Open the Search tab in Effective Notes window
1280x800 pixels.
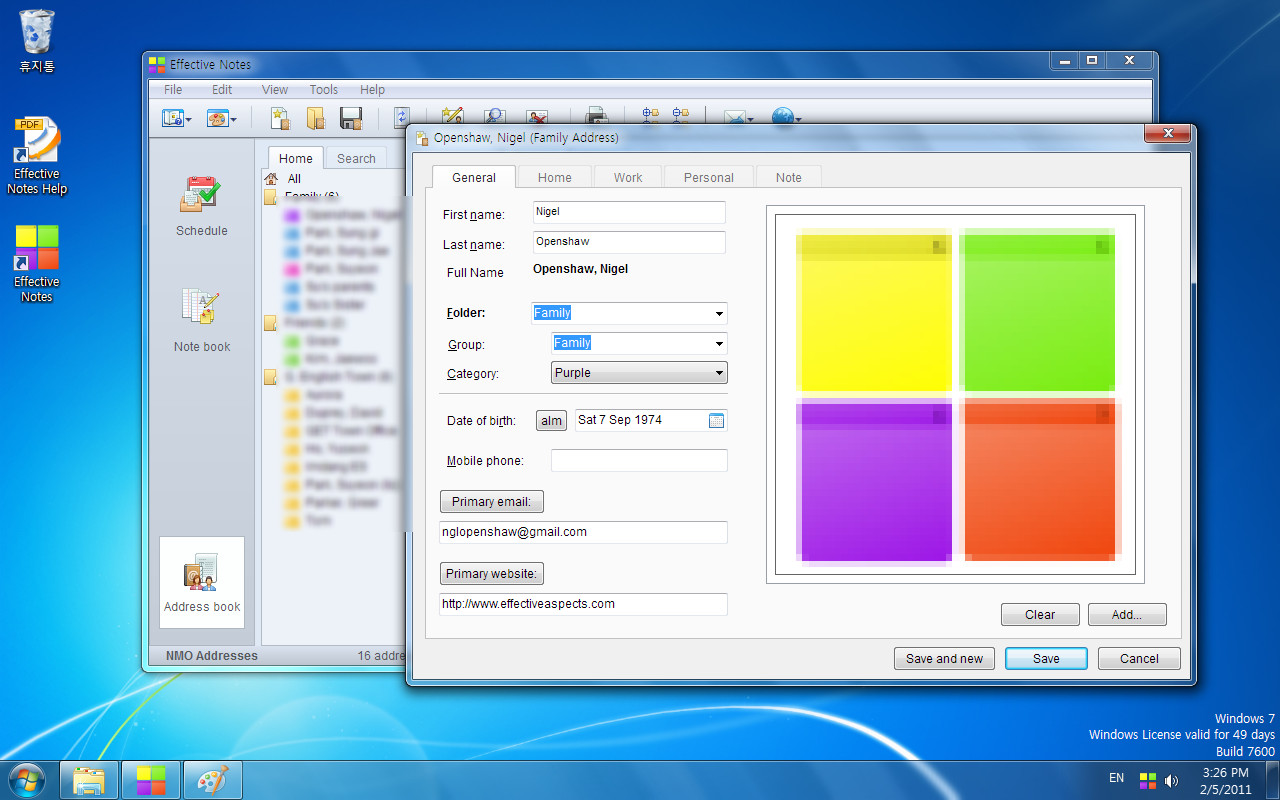tap(356, 158)
